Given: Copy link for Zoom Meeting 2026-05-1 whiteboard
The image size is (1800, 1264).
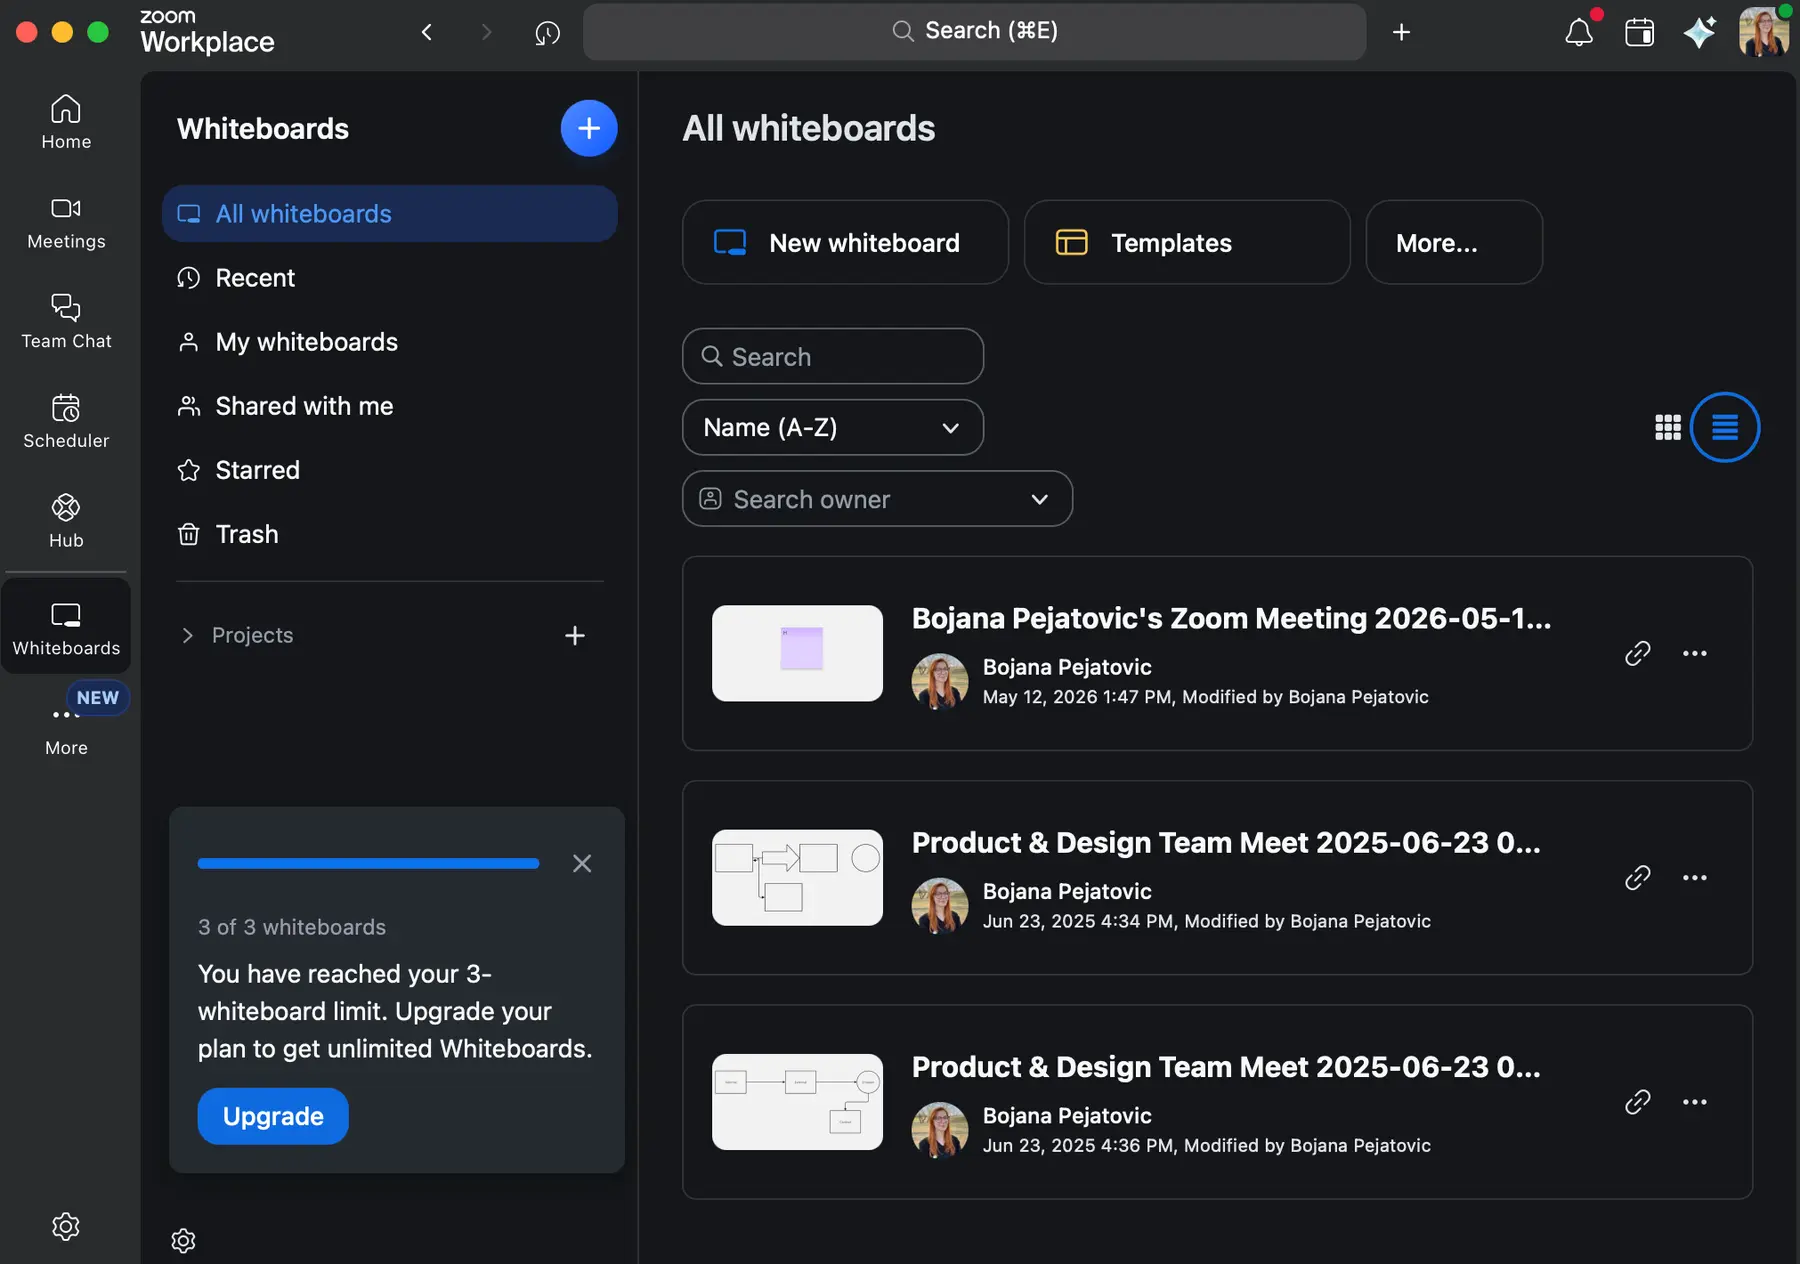Looking at the screenshot, I should pos(1637,653).
